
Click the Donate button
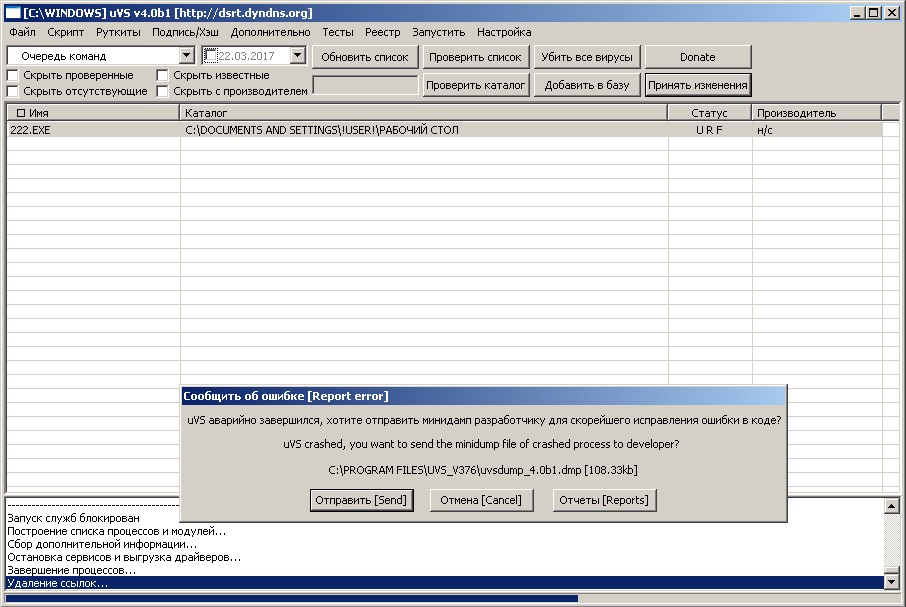[697, 57]
